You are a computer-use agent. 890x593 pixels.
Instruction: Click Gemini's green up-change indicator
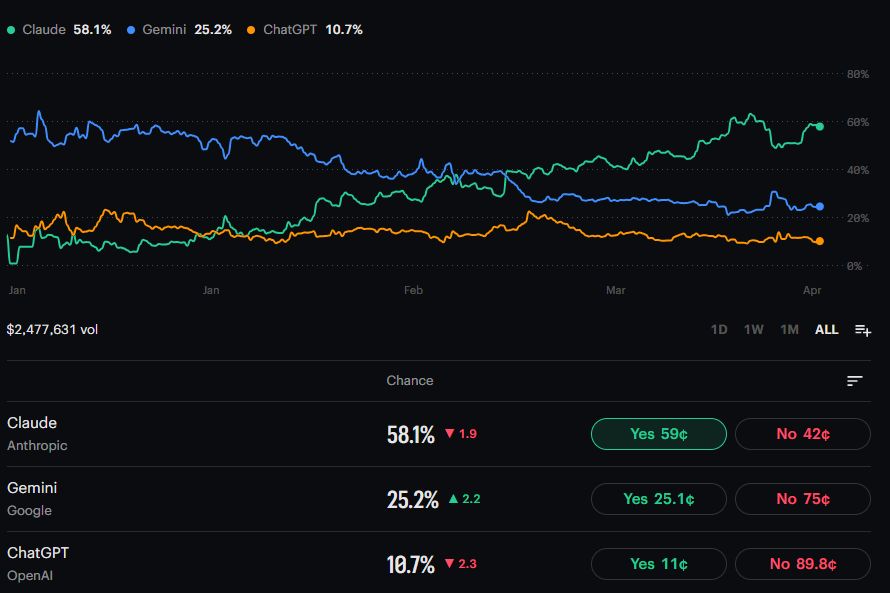[464, 499]
